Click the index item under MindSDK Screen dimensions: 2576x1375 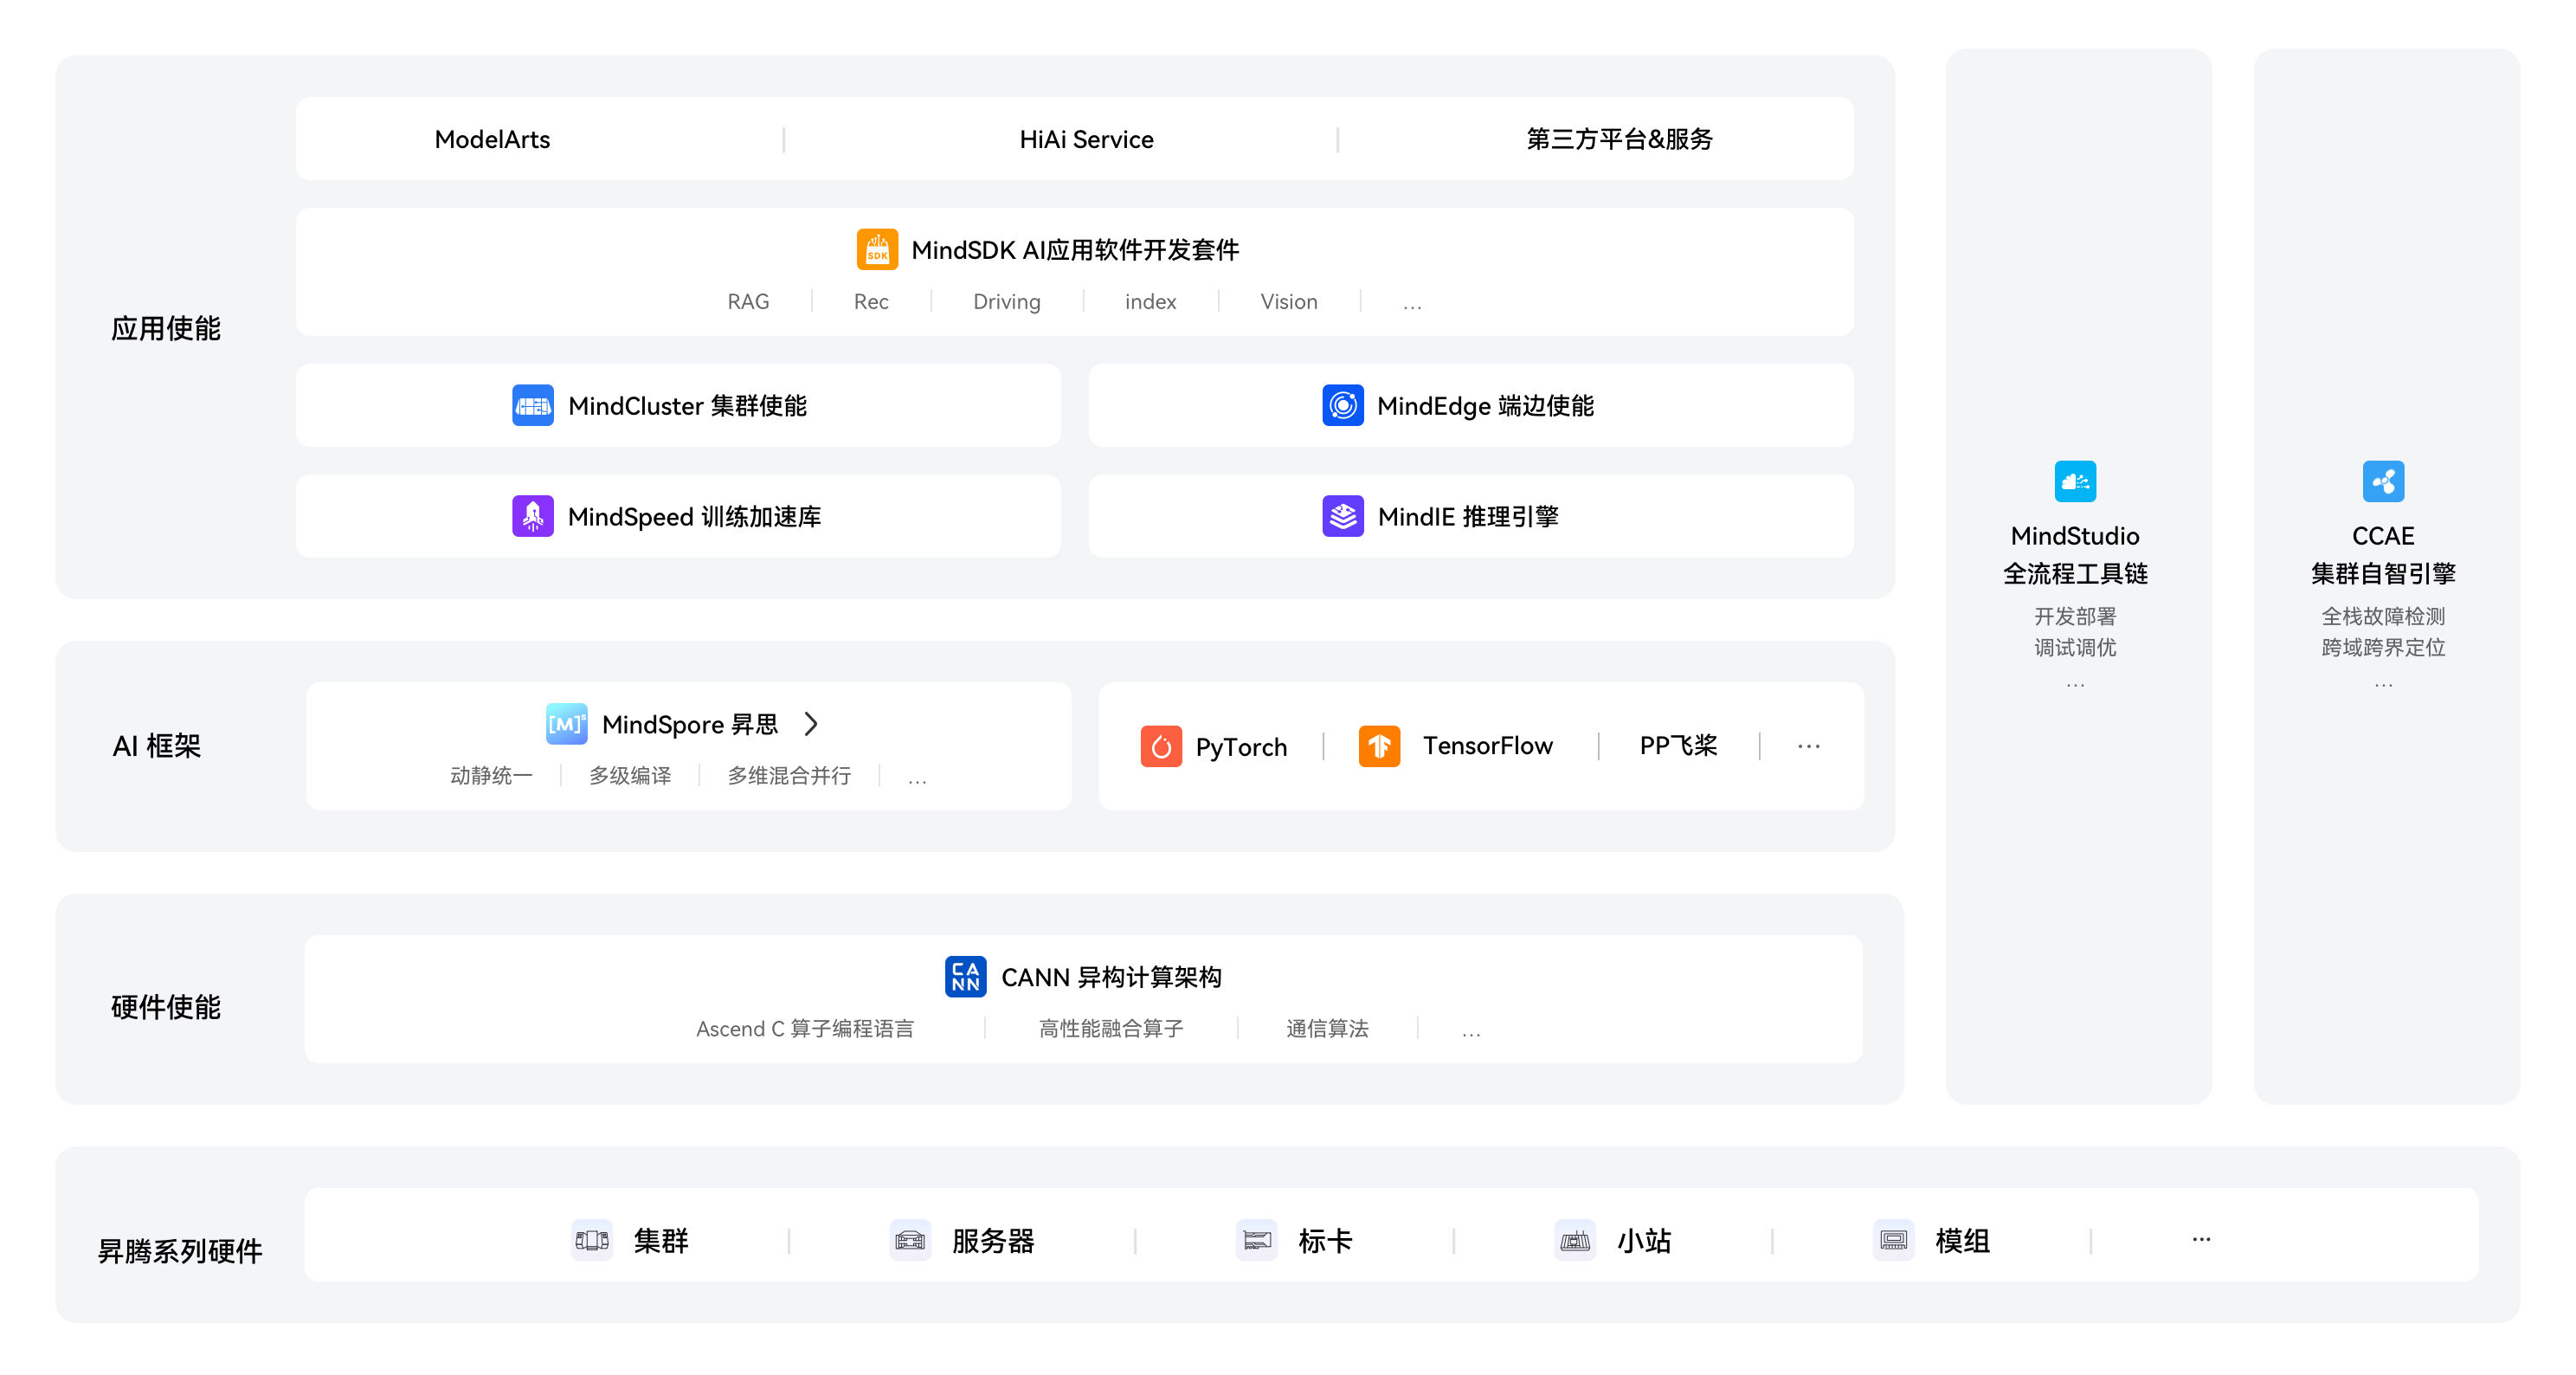[x=1150, y=301]
